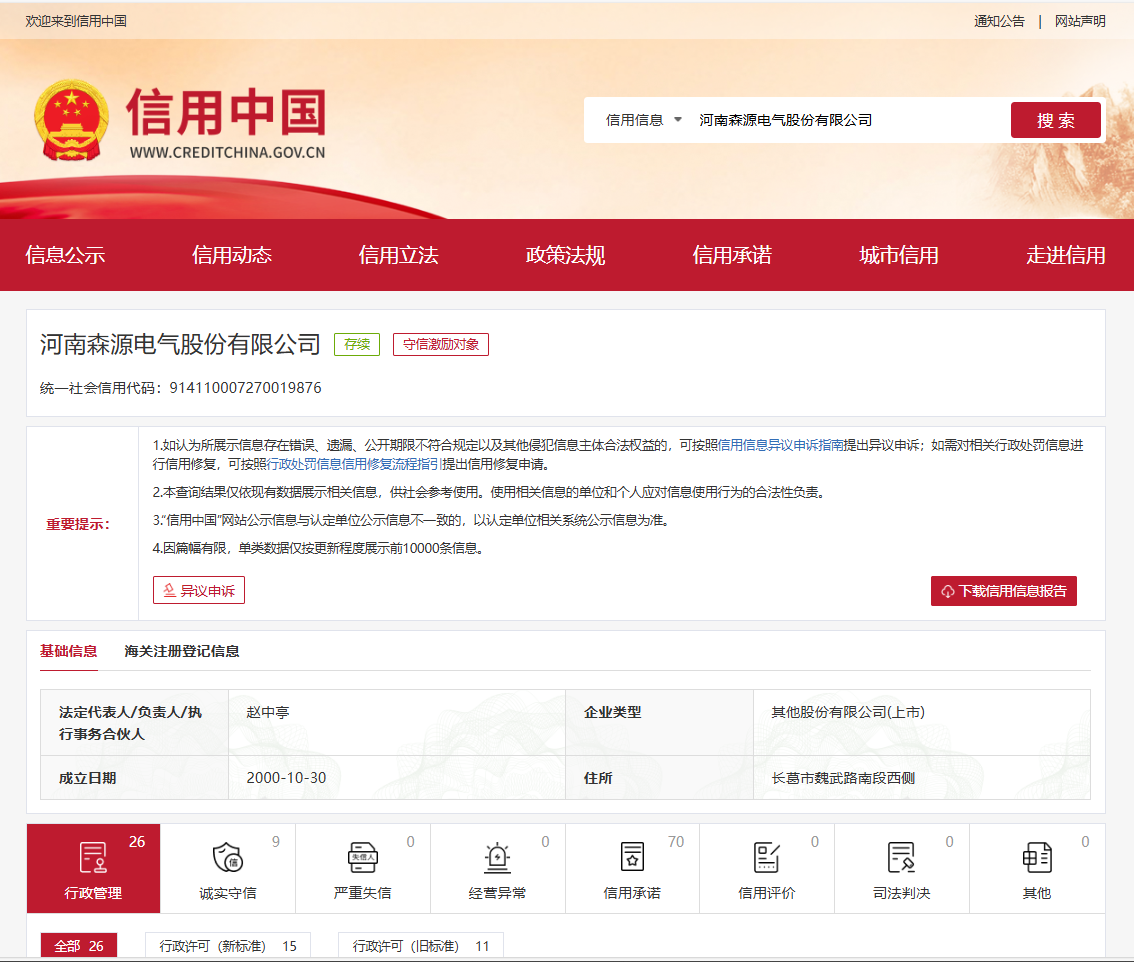
Task: Open 行政管理 category icon tile
Action: point(93,868)
